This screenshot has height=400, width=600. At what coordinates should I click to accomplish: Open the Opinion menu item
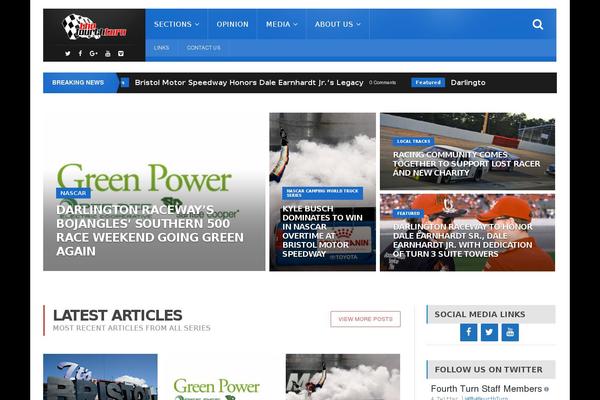tap(232, 24)
